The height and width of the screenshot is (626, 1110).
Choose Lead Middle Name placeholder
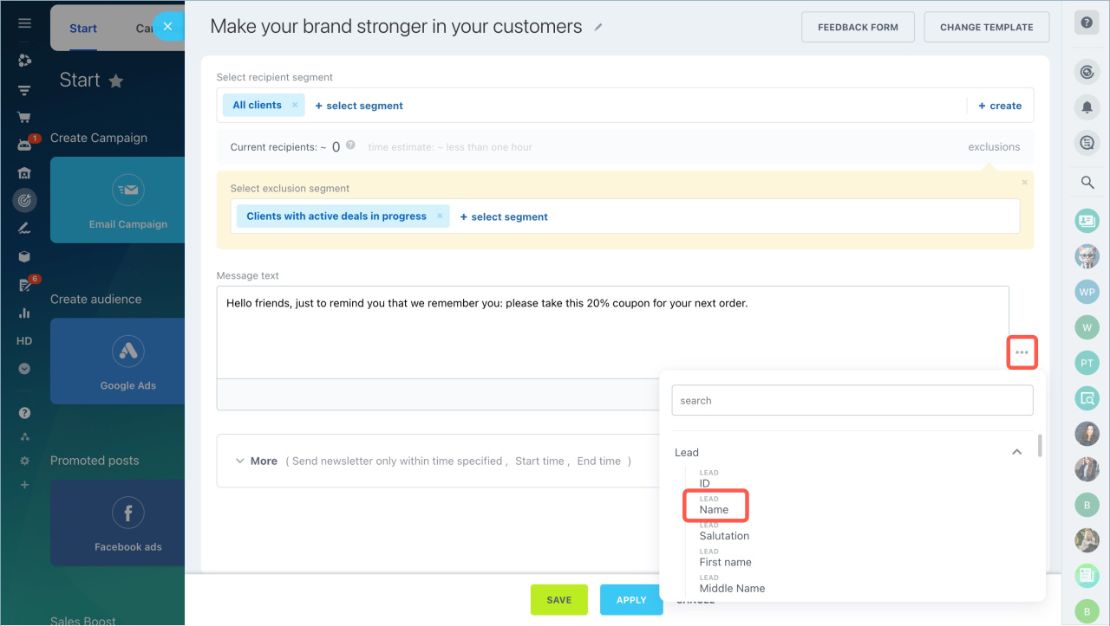(x=732, y=584)
